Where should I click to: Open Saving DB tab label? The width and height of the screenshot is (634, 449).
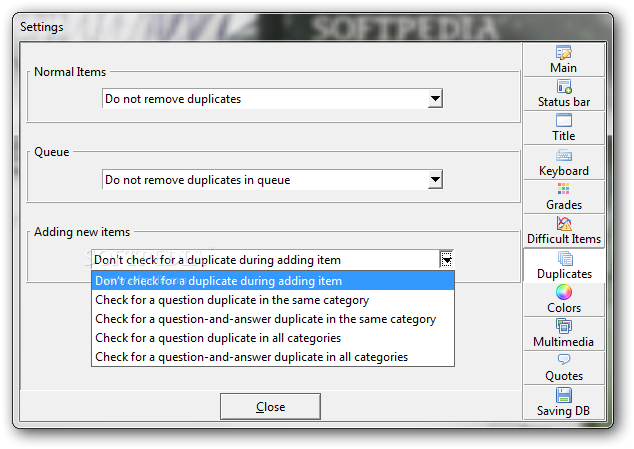tap(563, 411)
